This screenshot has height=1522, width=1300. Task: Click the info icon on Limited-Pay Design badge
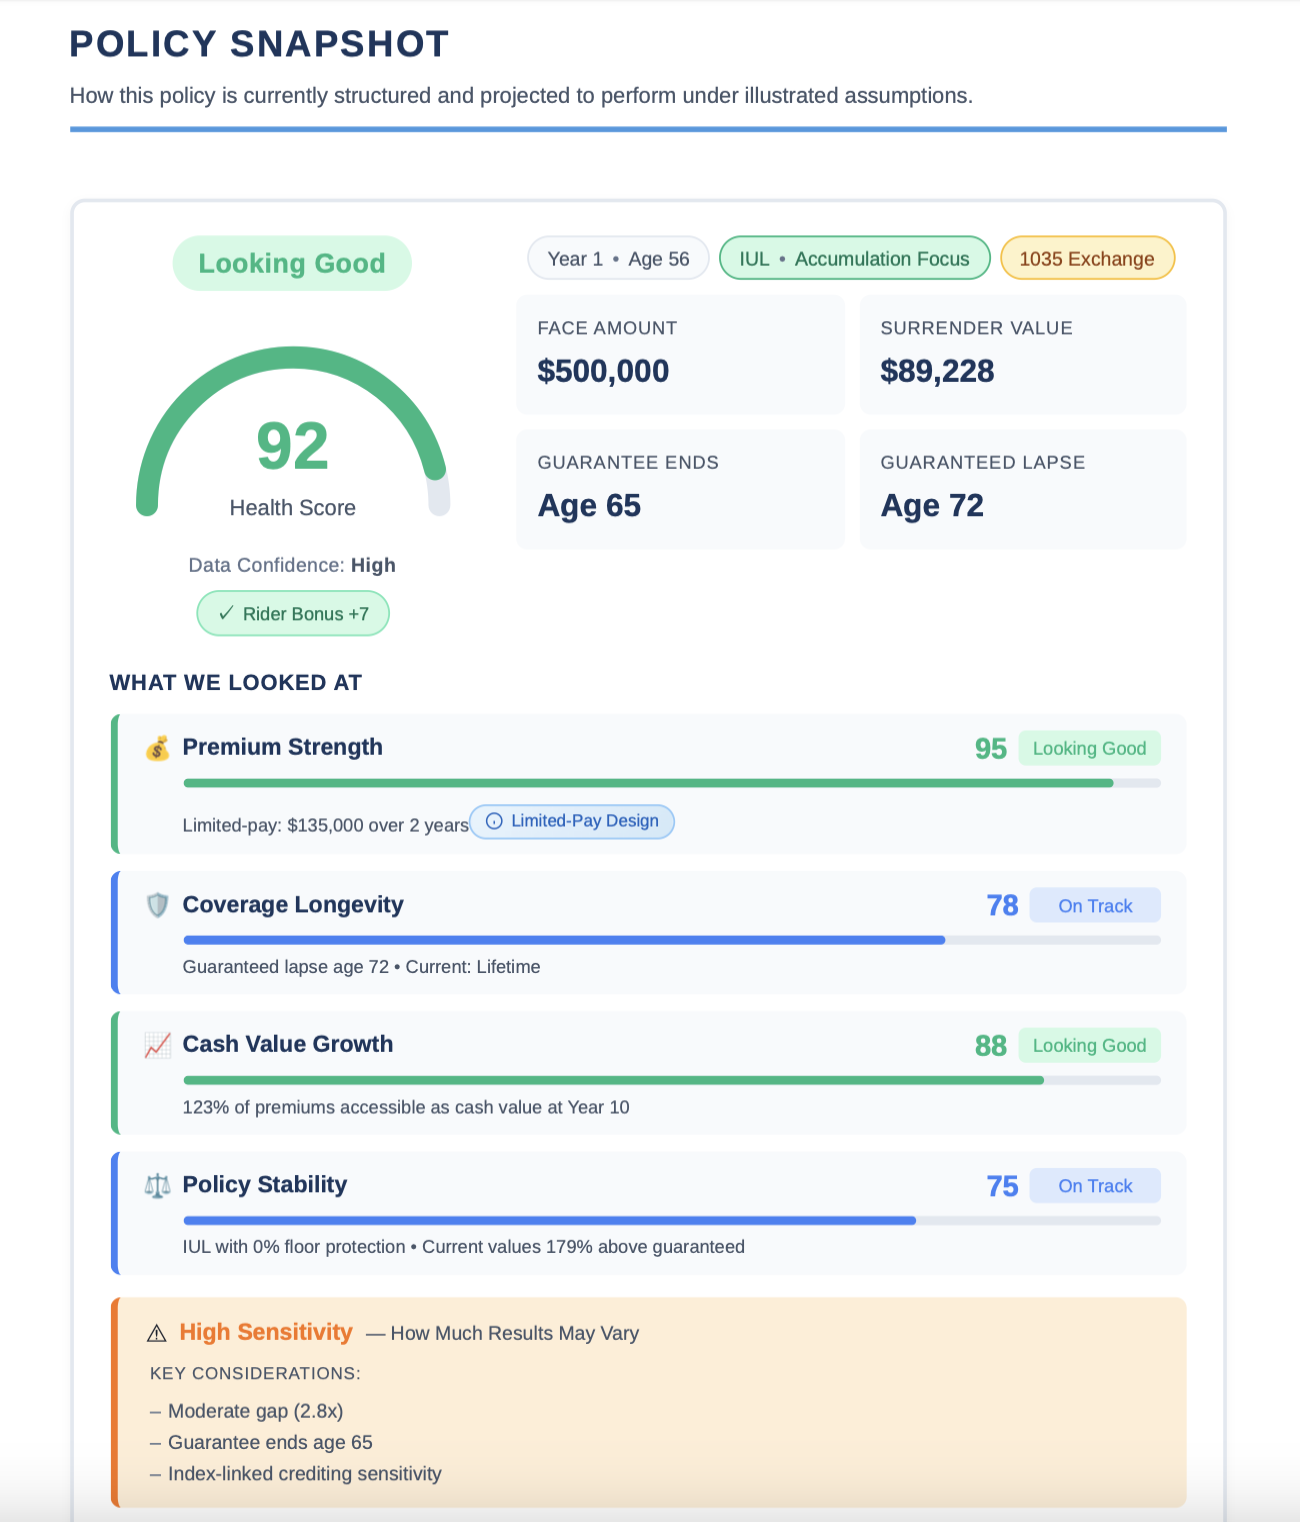pos(493,821)
